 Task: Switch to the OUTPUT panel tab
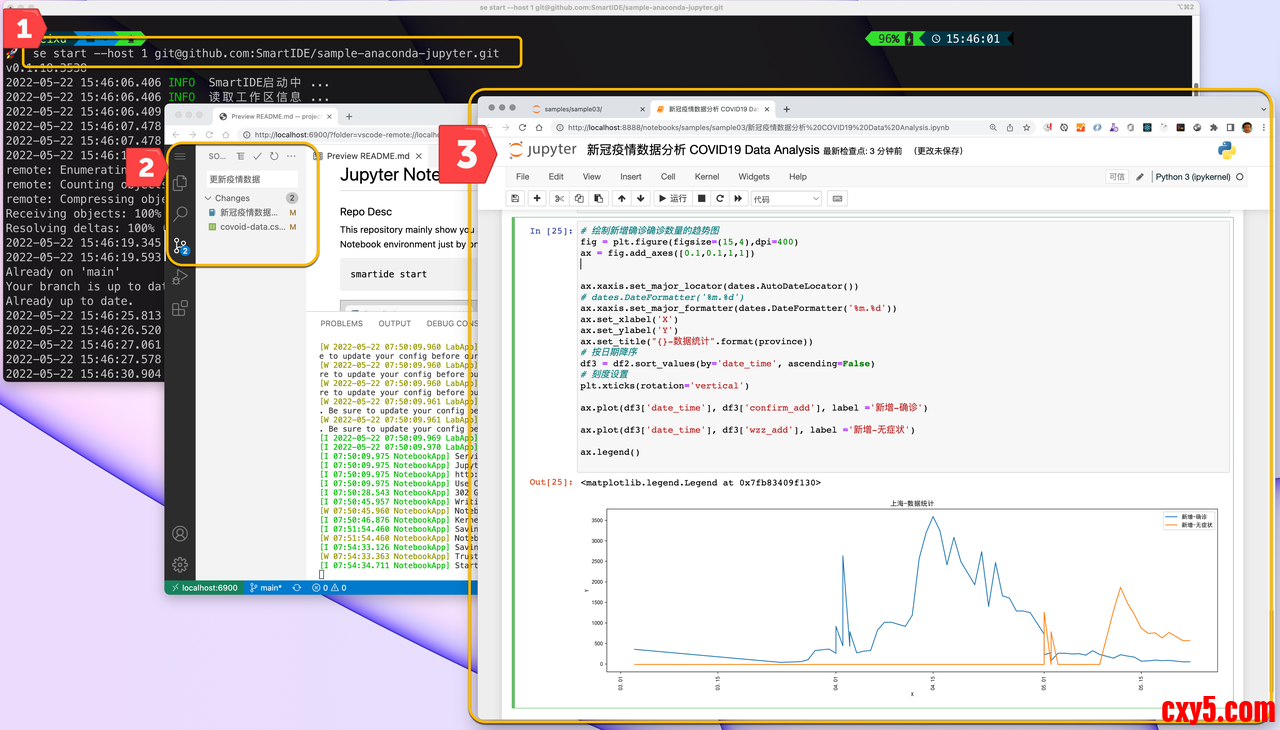point(394,324)
